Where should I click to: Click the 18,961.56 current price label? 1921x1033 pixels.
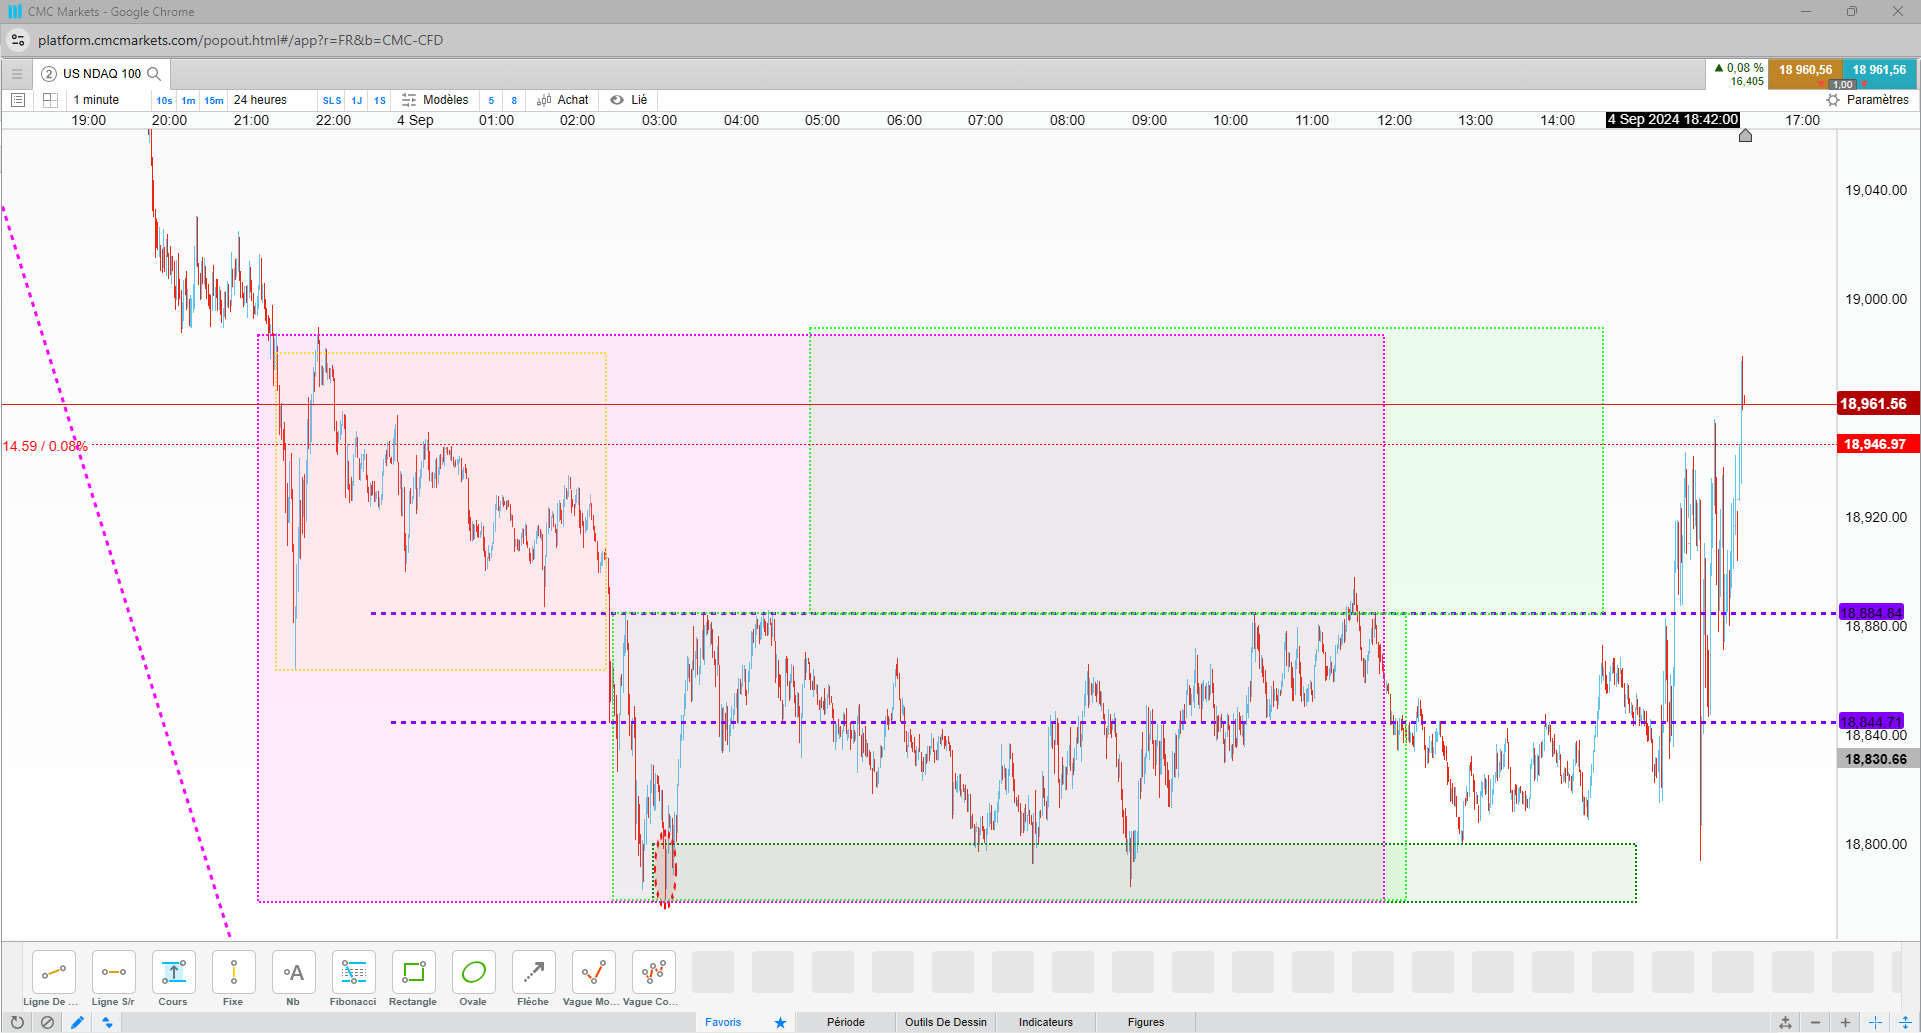tap(1877, 404)
